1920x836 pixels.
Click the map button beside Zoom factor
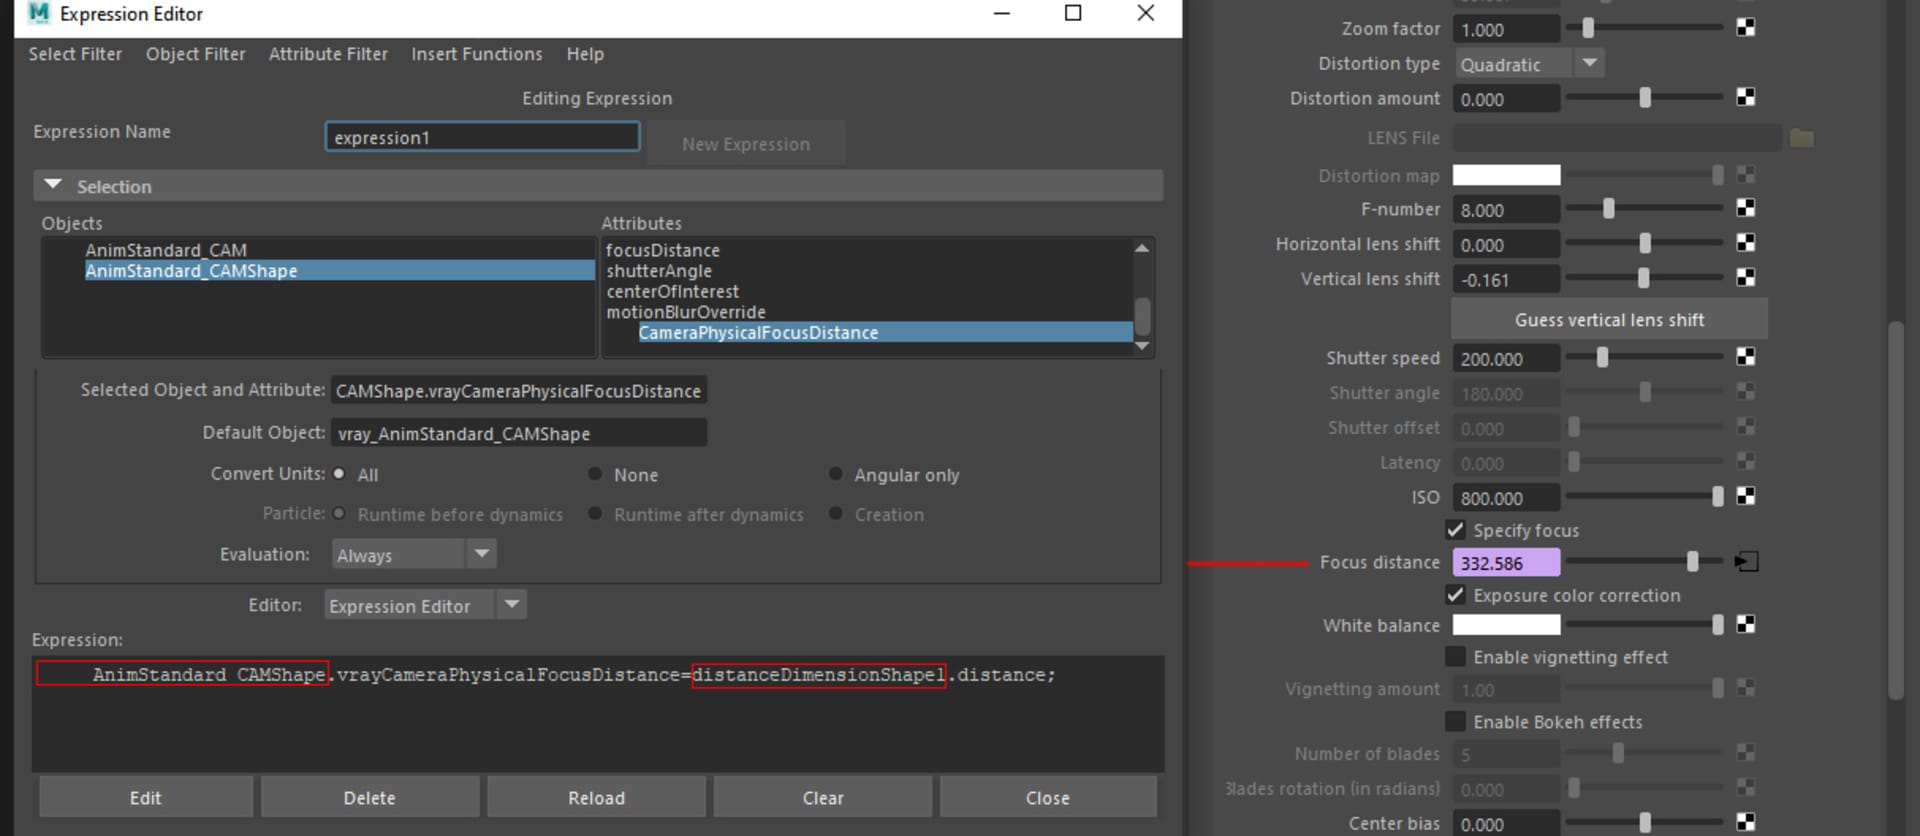[x=1745, y=28]
